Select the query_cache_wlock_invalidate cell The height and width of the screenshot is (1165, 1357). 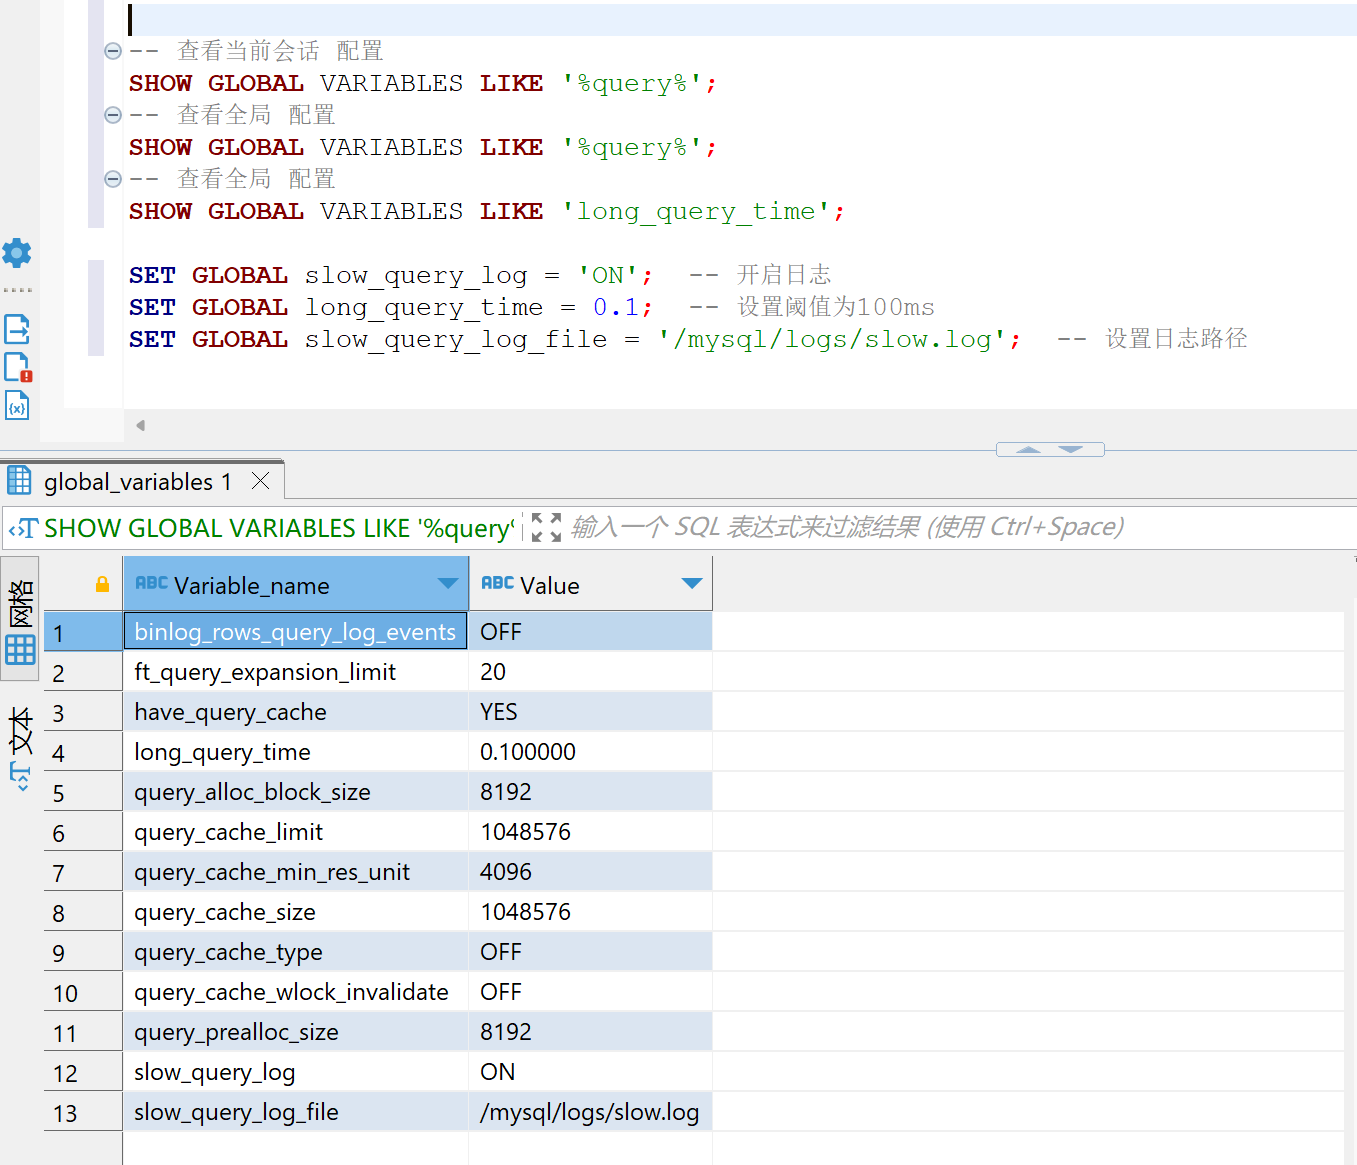295,991
